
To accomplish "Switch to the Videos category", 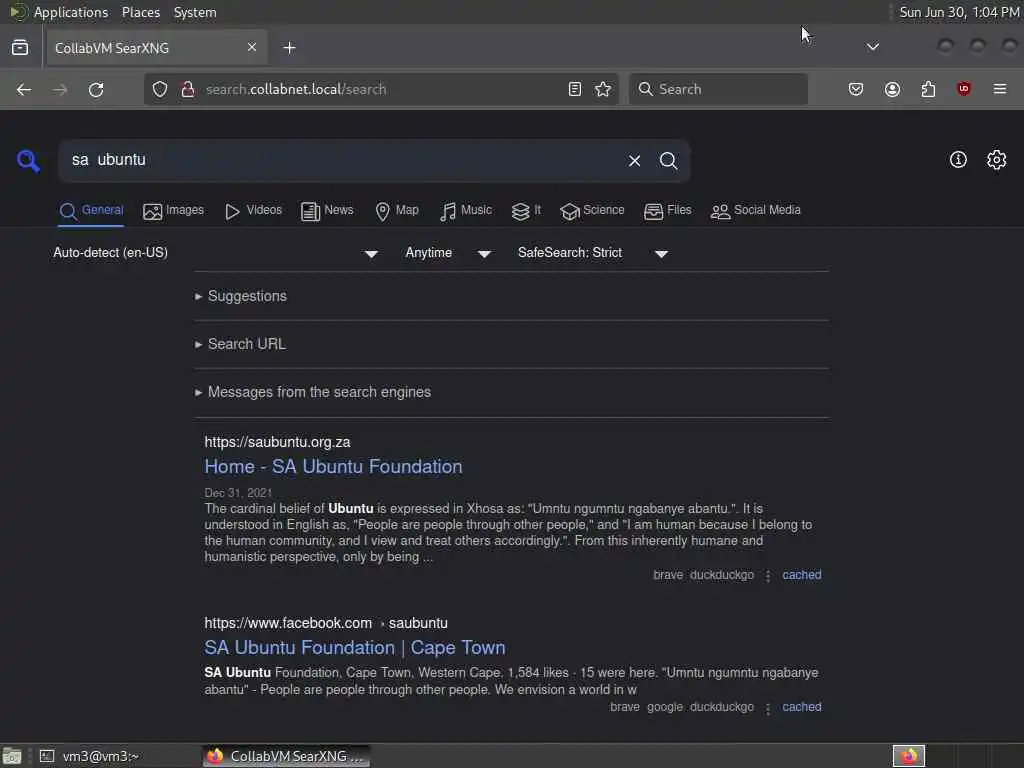I will point(253,211).
